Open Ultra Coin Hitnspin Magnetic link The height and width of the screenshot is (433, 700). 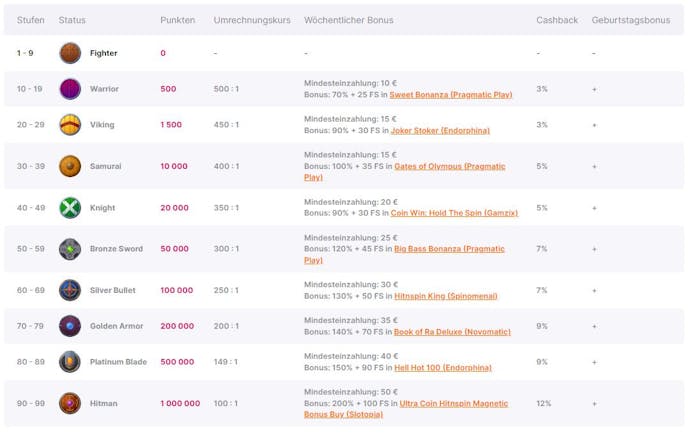point(453,403)
